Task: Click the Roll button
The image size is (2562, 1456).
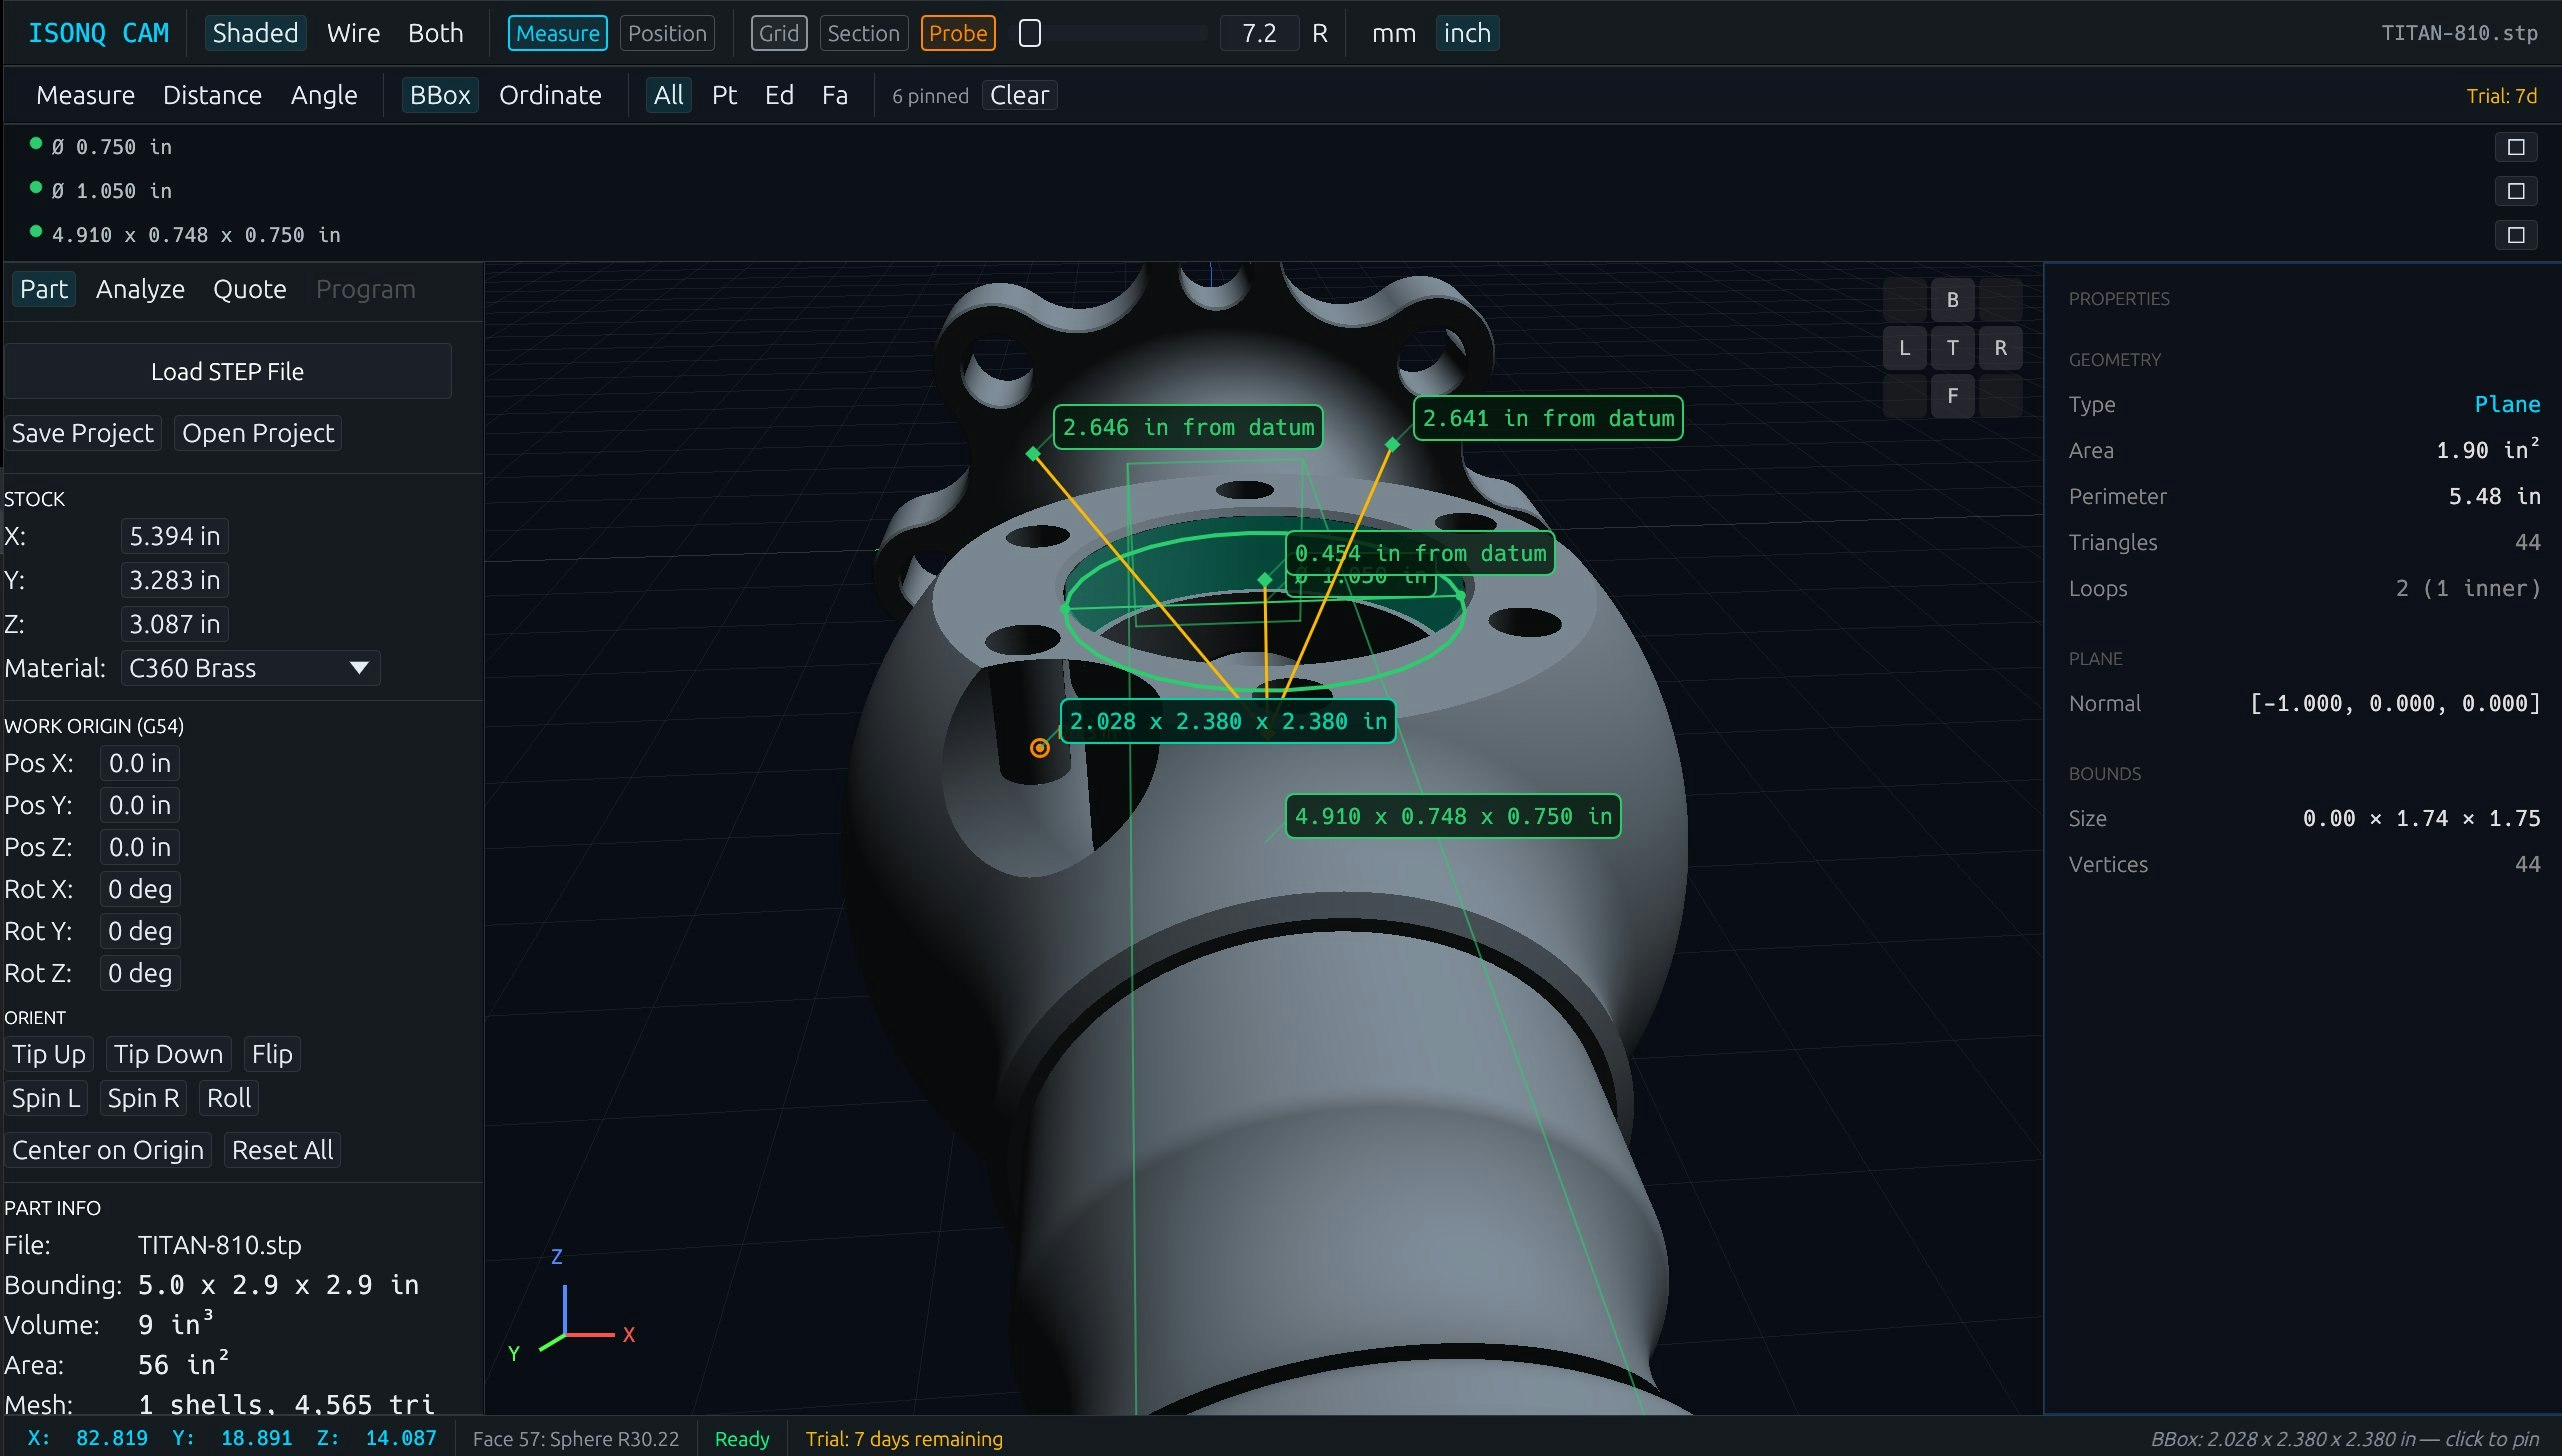Action: pyautogui.click(x=228, y=1098)
